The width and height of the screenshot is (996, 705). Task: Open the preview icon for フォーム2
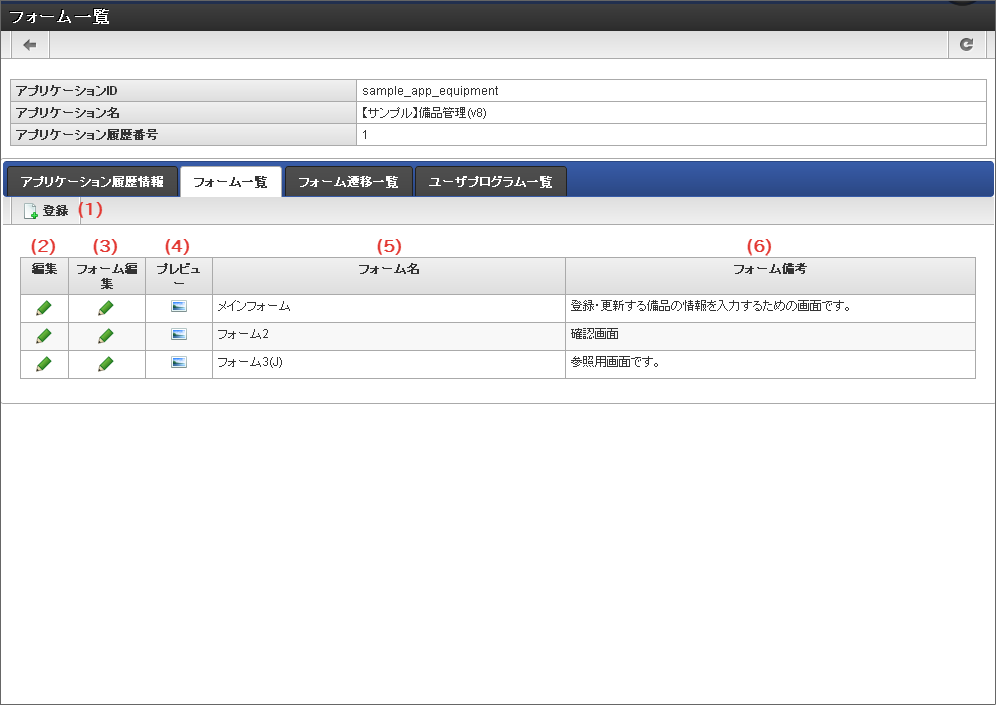pos(178,335)
